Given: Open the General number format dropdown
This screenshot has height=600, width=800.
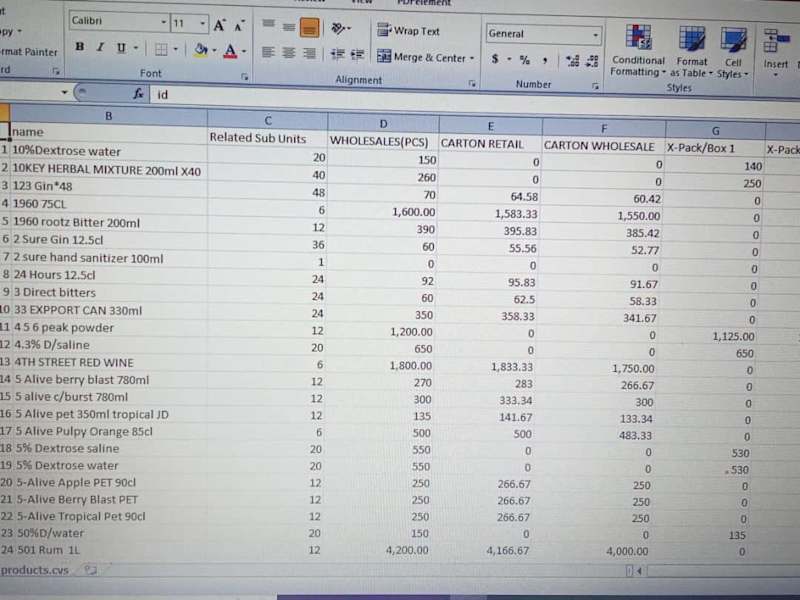Looking at the screenshot, I should 595,35.
